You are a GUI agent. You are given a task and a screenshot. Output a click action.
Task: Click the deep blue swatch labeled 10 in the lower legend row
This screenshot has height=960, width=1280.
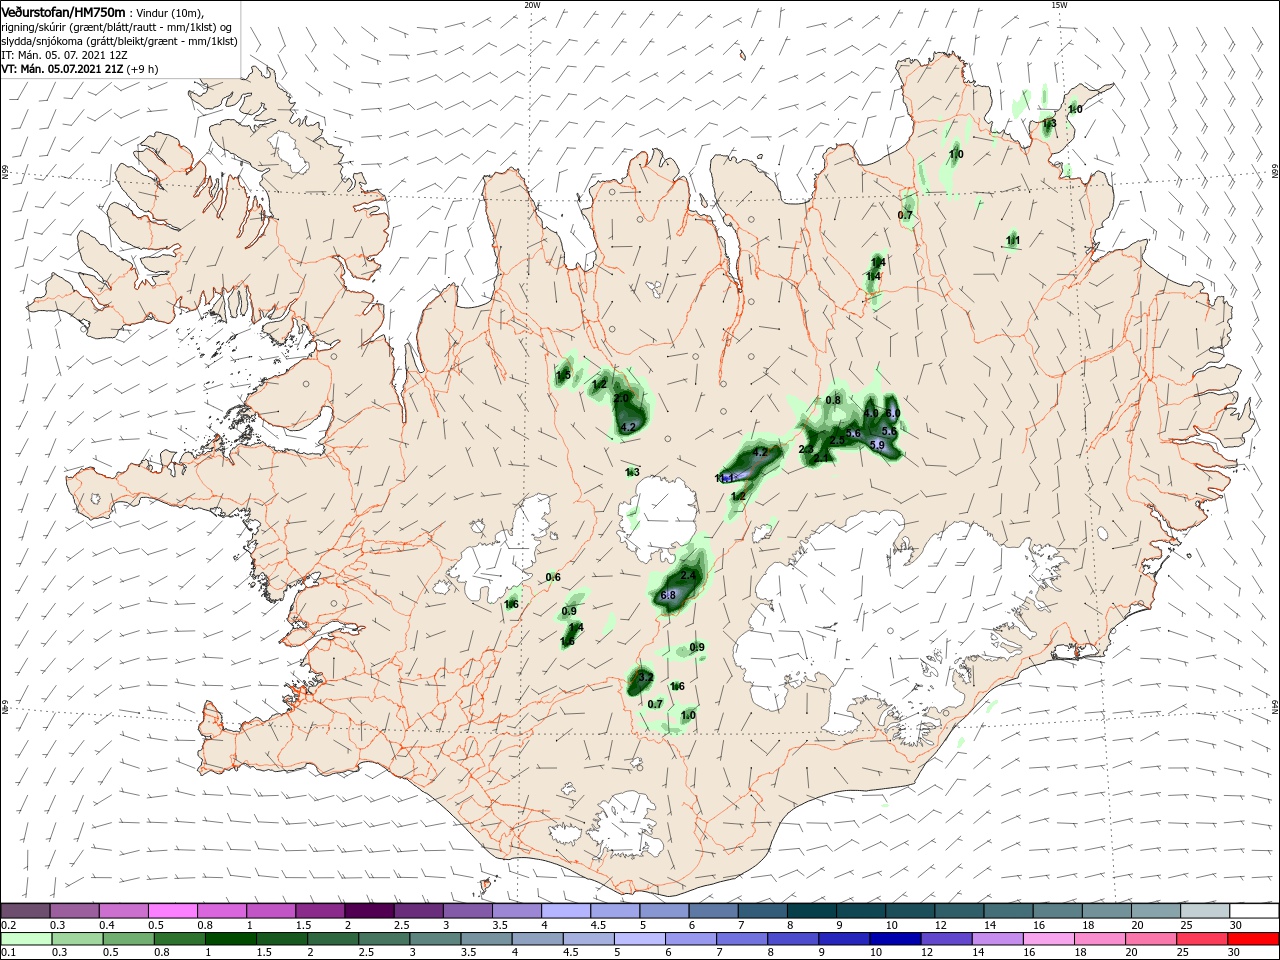[896, 940]
